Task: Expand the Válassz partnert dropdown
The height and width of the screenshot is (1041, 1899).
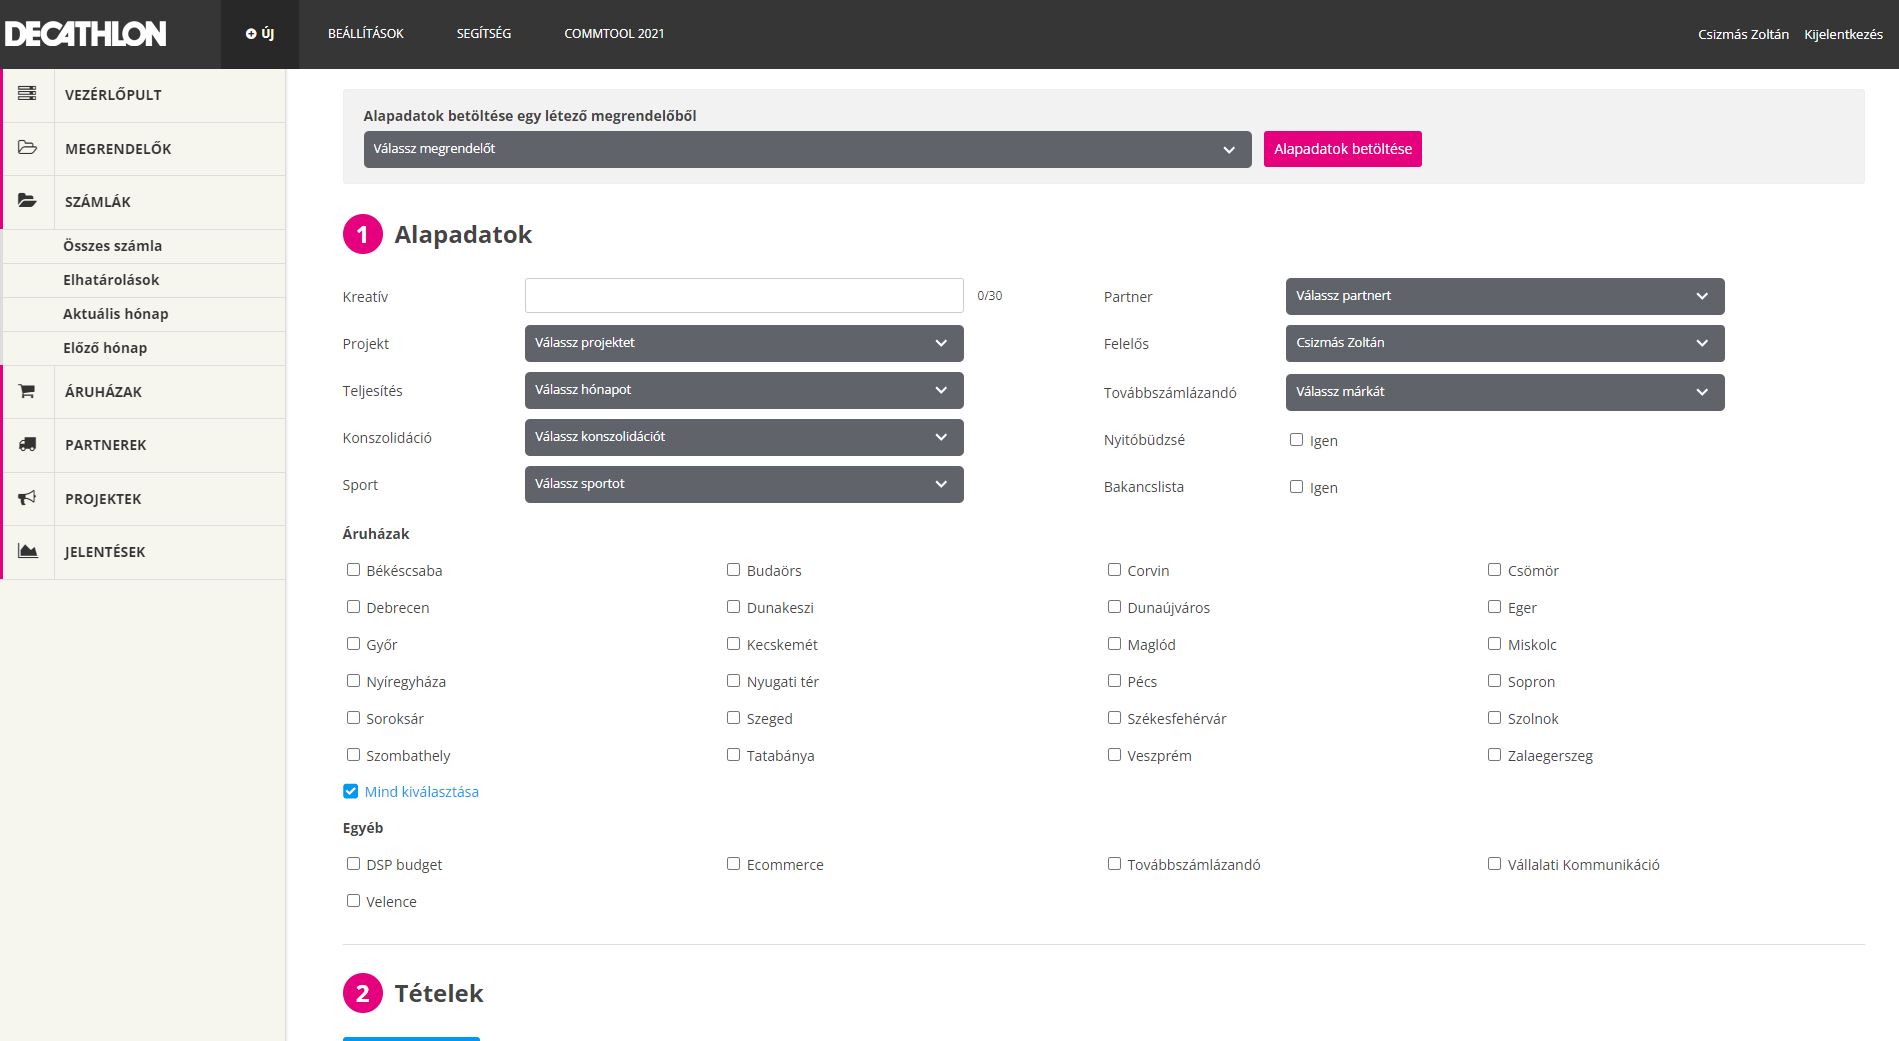Action: [1504, 296]
